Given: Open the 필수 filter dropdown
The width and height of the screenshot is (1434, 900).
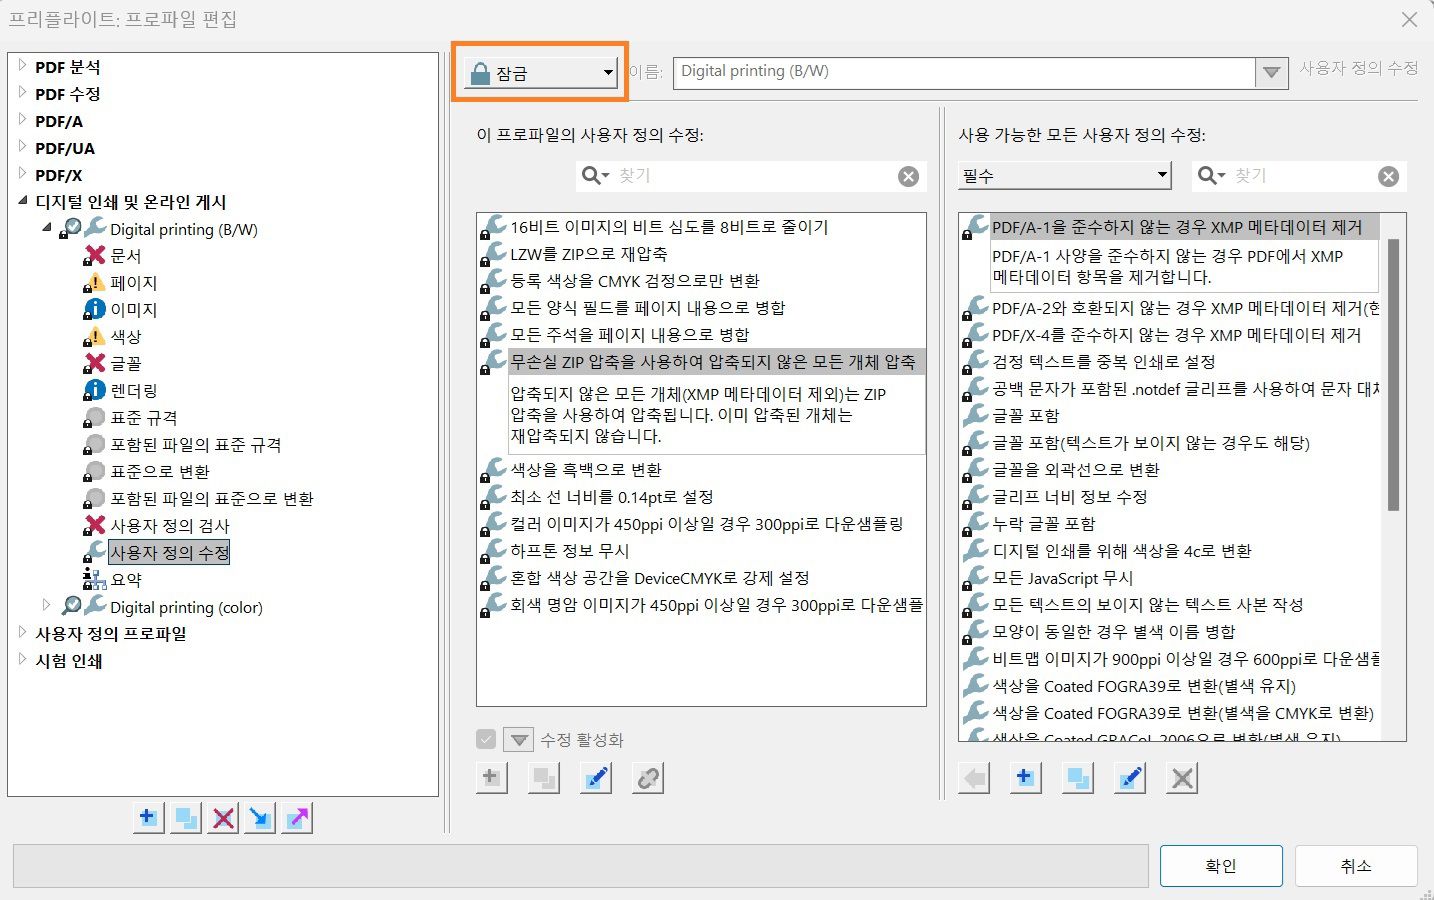Looking at the screenshot, I should coord(1162,175).
